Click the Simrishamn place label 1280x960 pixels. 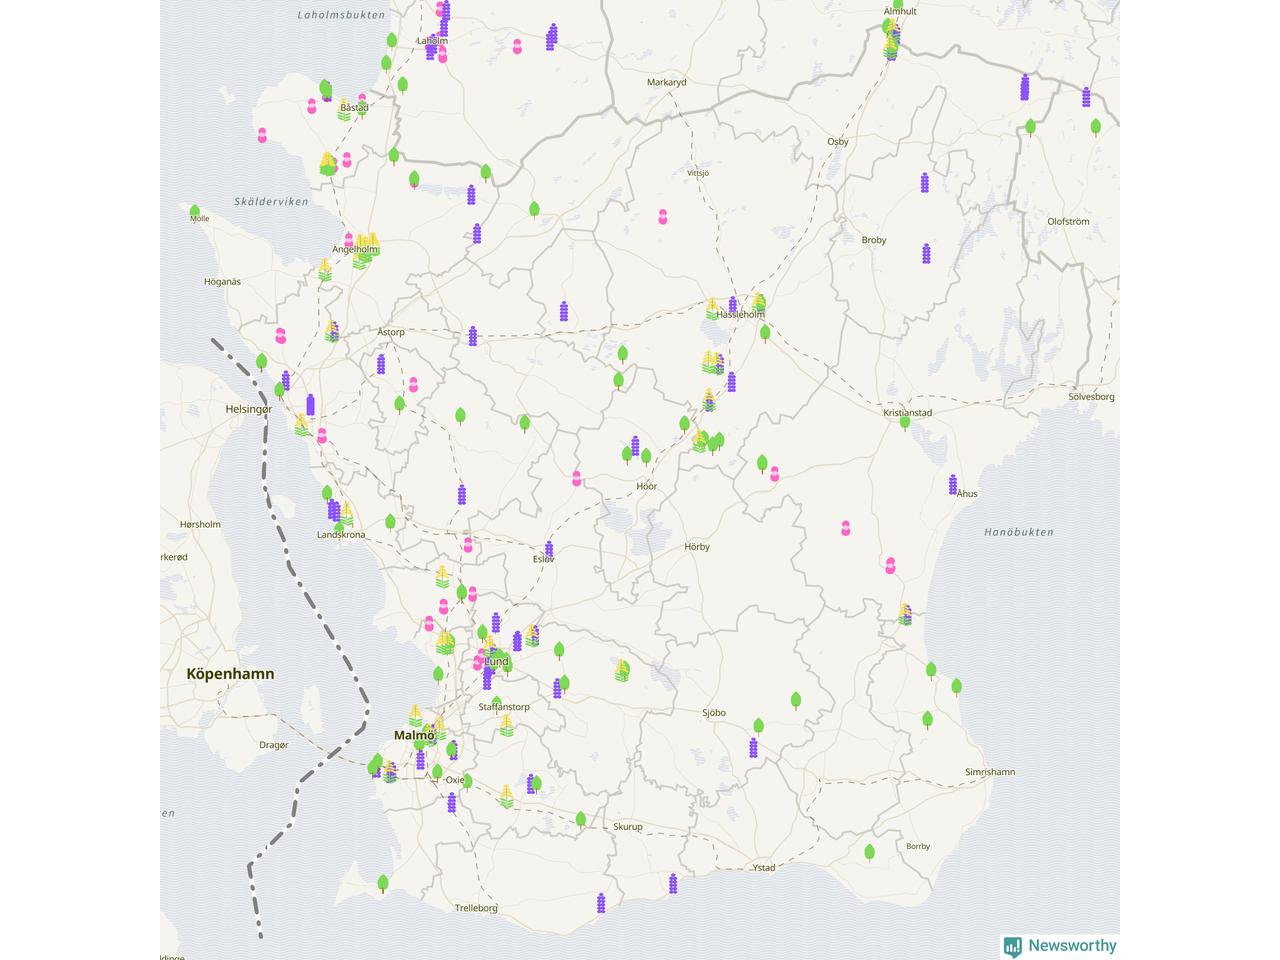pos(990,772)
